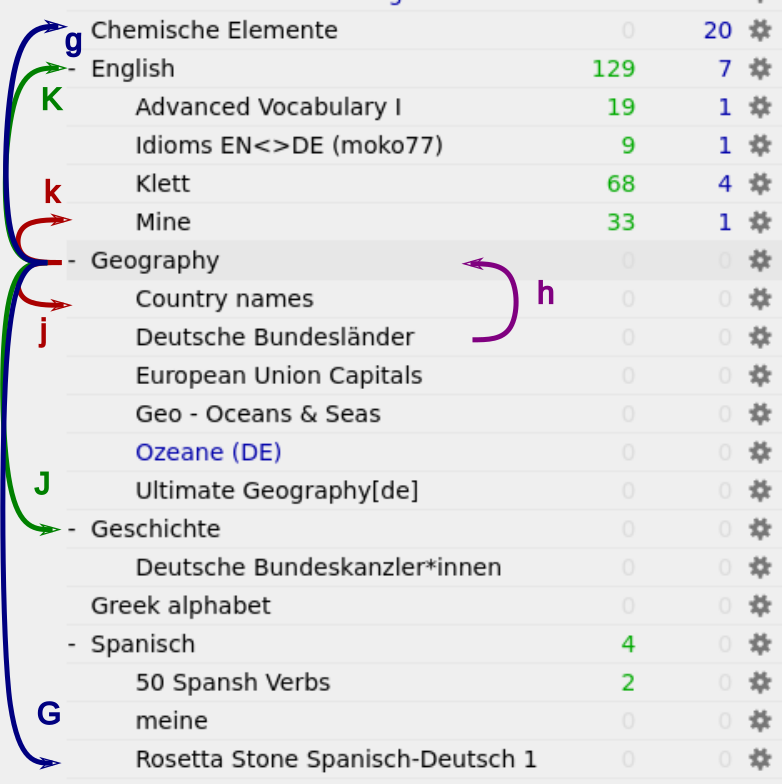Open the Ozeane (DE) deck
The image size is (782, 784).
coord(208,453)
